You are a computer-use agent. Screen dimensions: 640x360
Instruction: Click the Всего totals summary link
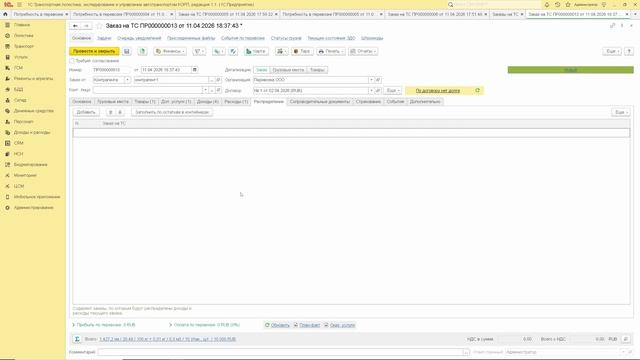[167, 339]
